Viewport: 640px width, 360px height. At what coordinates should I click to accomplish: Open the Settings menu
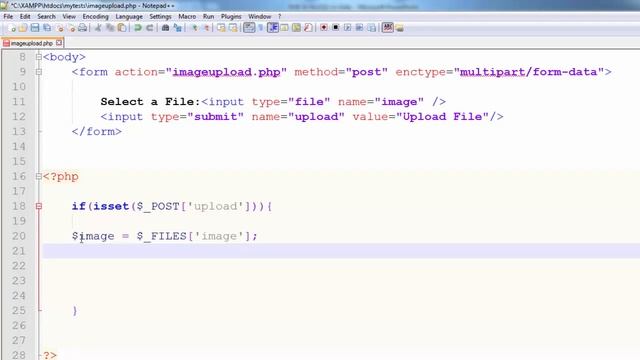point(160,17)
